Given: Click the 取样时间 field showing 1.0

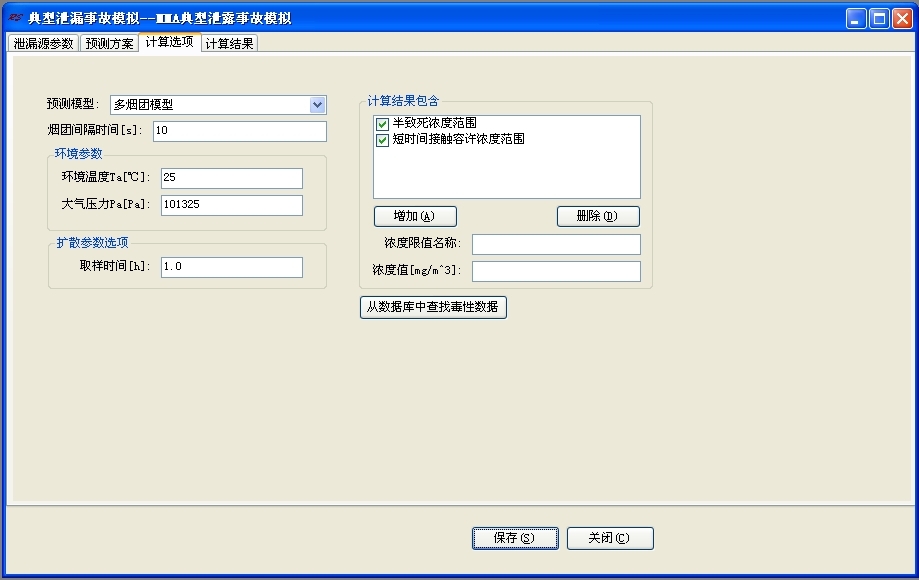Looking at the screenshot, I should [232, 267].
